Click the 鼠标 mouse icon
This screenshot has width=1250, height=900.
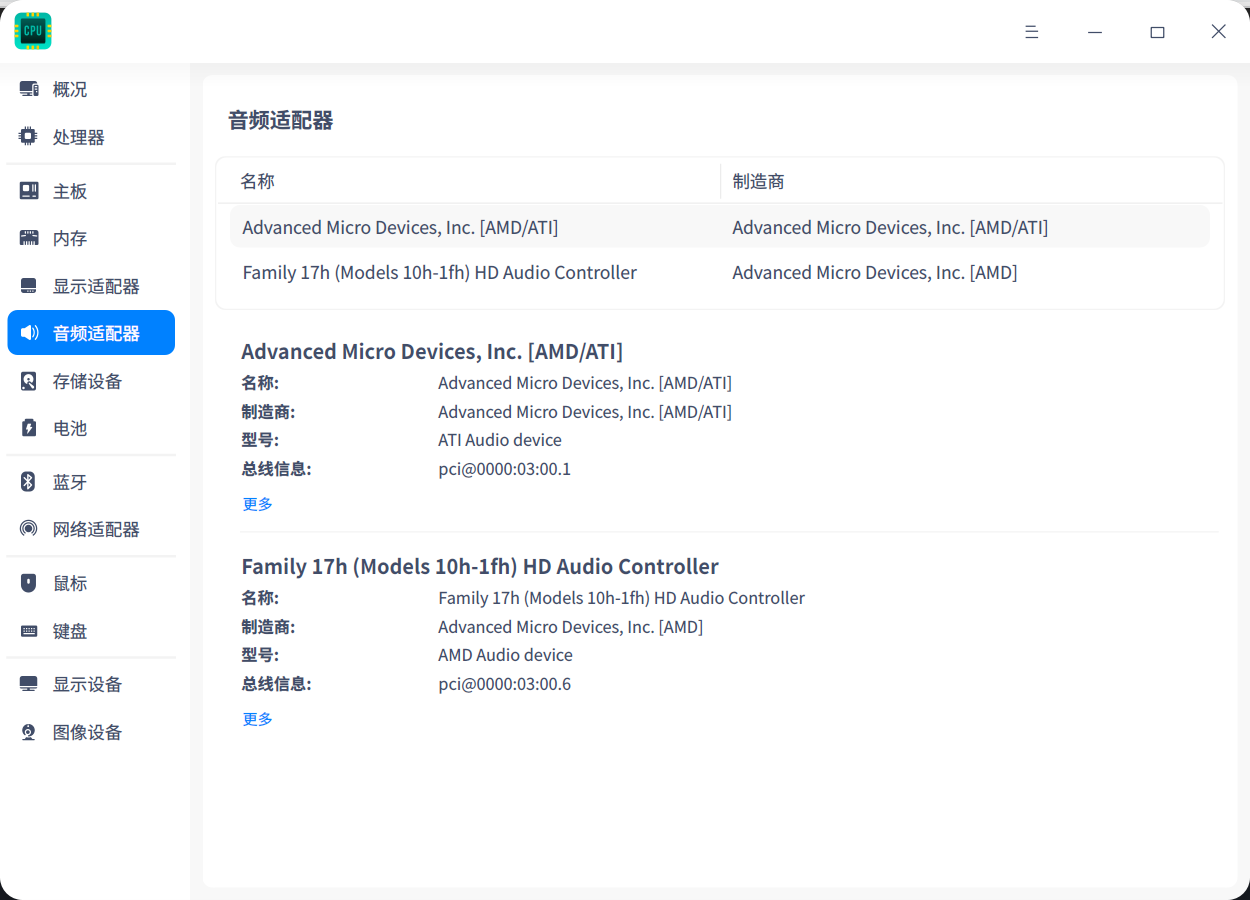pyautogui.click(x=29, y=583)
